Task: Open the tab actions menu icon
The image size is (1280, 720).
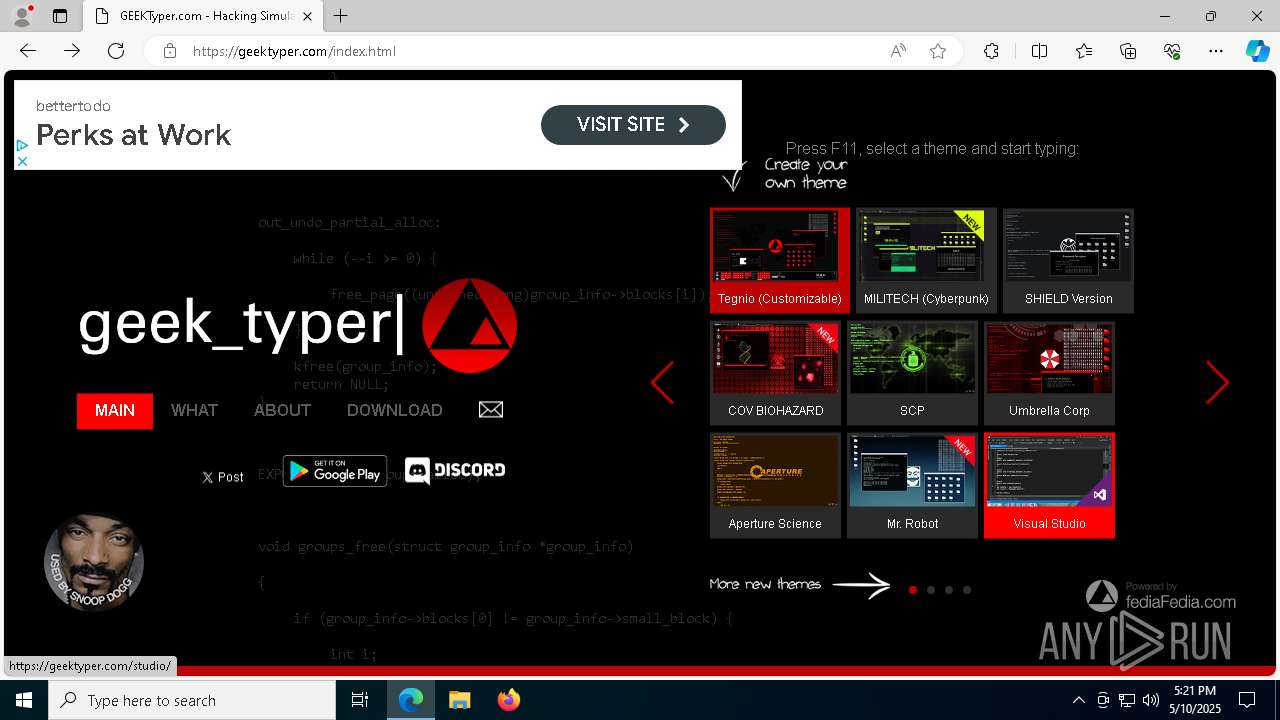Action: [x=60, y=16]
